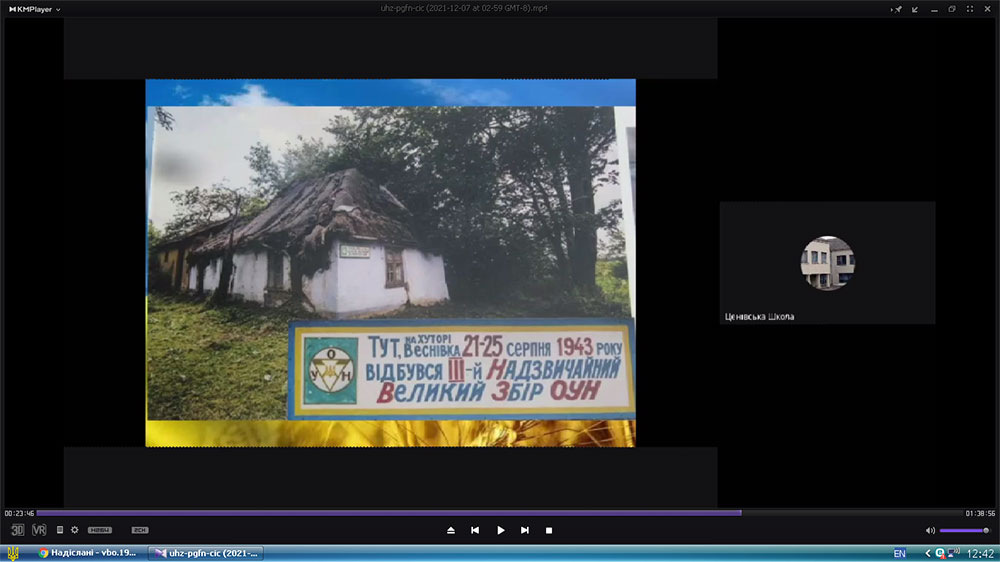Restore the KMPlayer window size
1000x562 pixels.
952,9
